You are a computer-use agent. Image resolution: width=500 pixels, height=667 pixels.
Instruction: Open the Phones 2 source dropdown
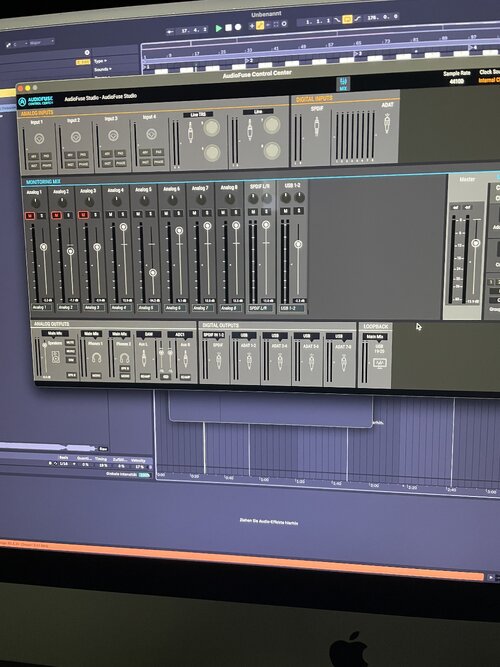[119, 334]
